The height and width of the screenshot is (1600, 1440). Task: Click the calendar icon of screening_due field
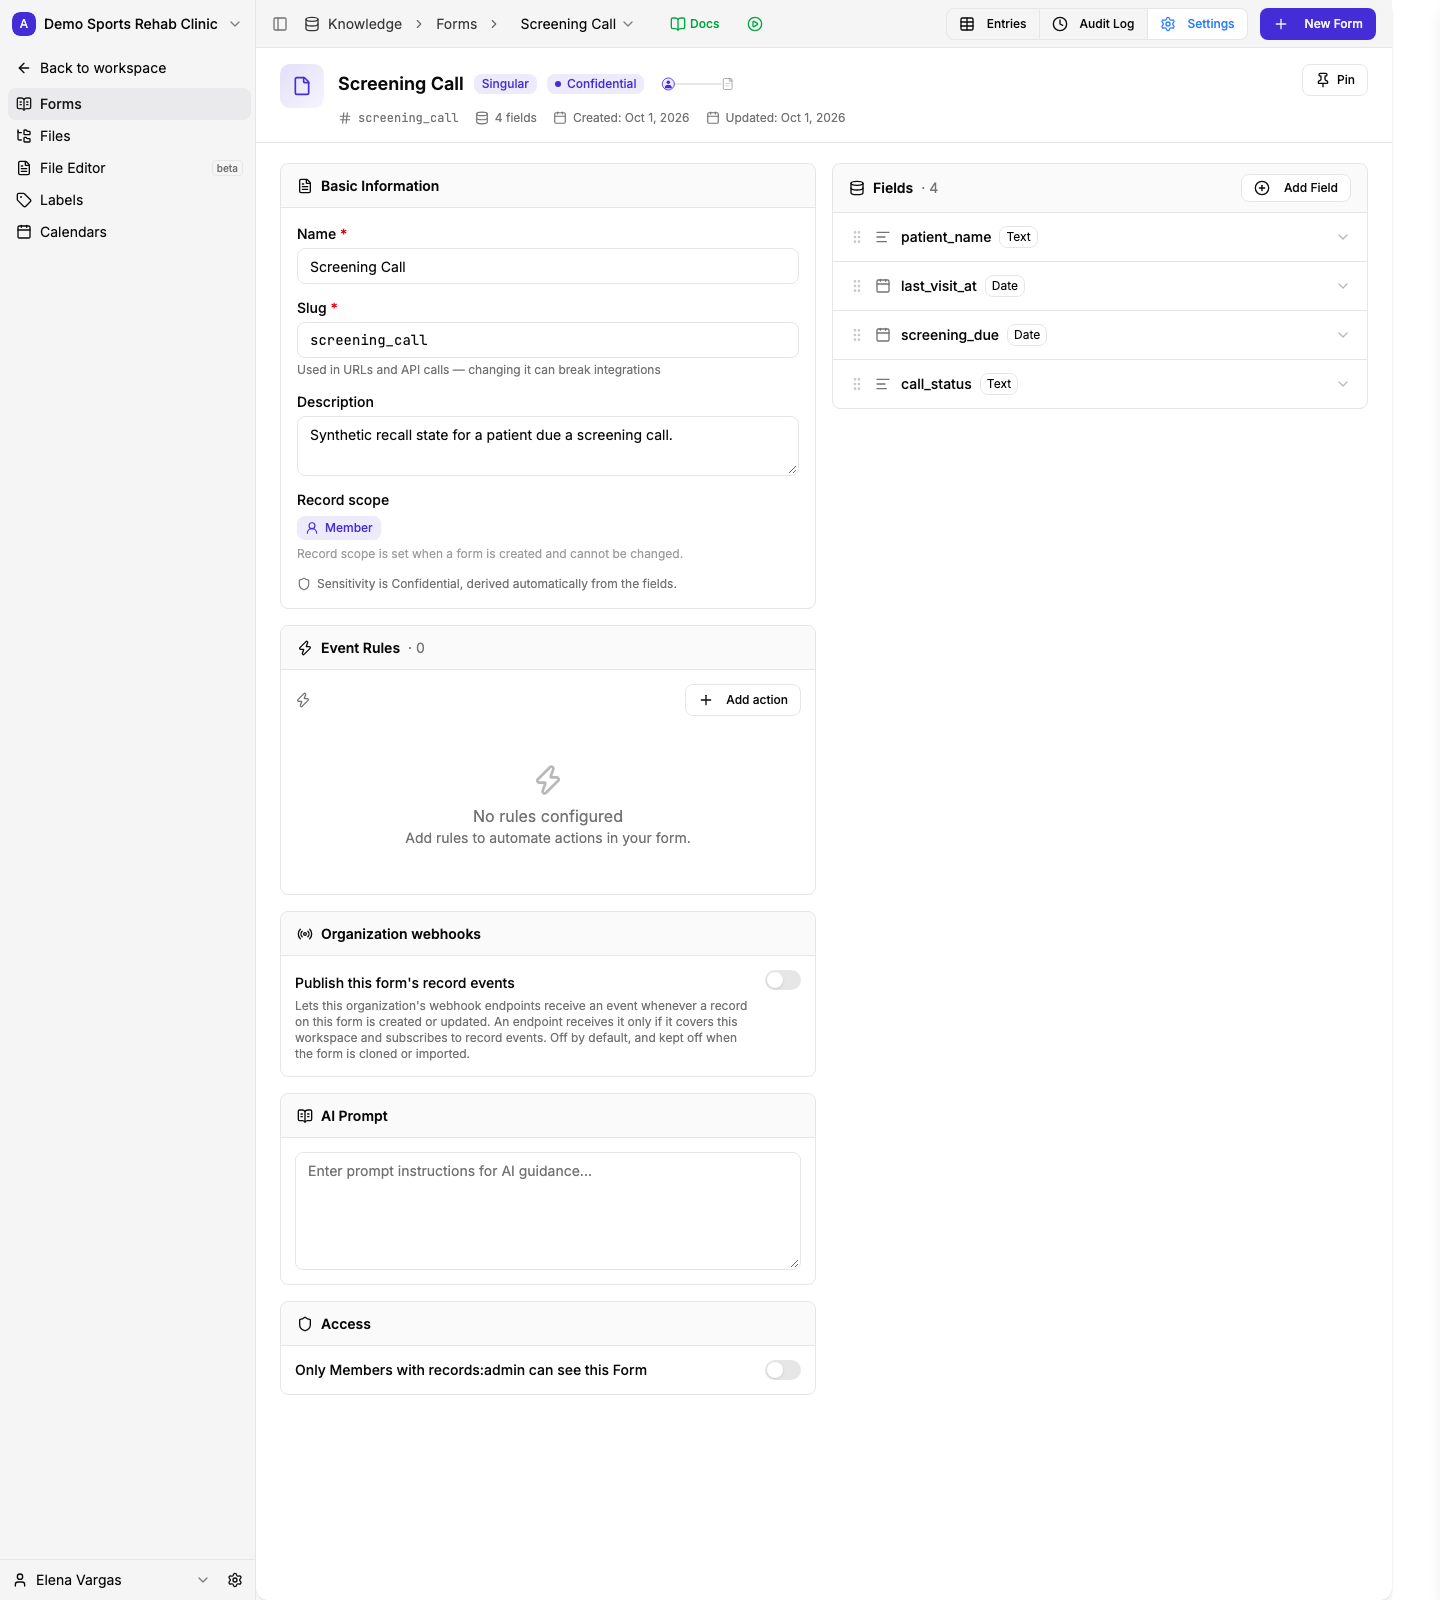coord(883,335)
